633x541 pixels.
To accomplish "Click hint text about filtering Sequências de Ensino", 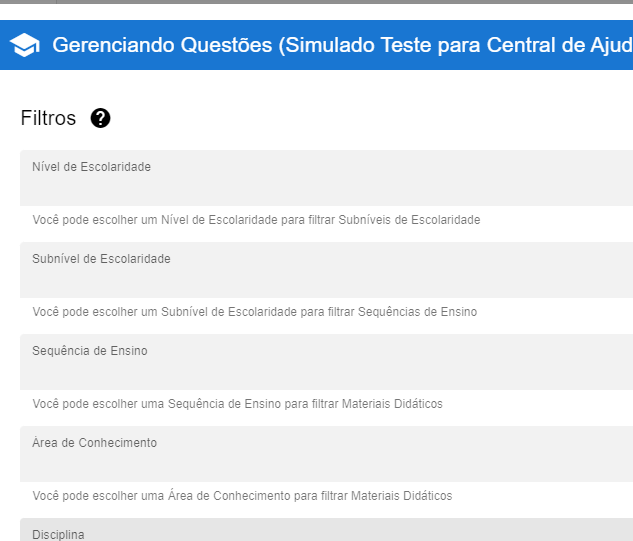I will point(254,312).
